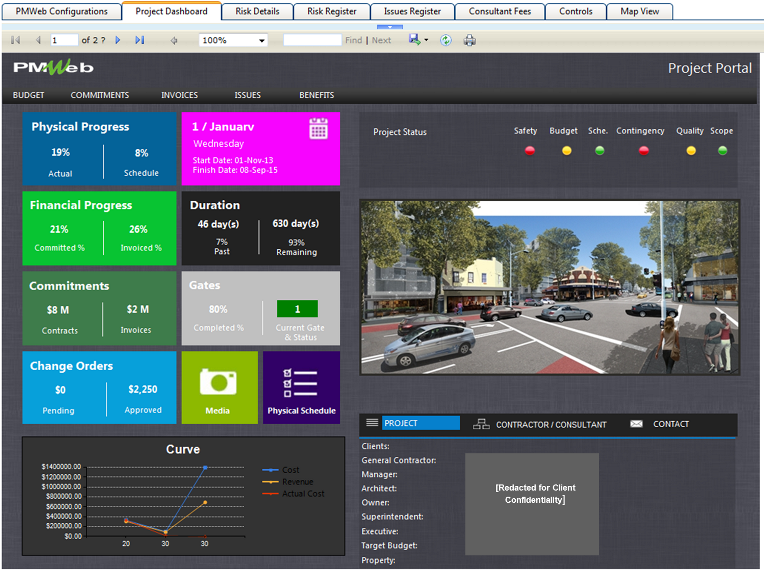This screenshot has height=574, width=764.
Task: Go to the previous report page
Action: pos(38,40)
